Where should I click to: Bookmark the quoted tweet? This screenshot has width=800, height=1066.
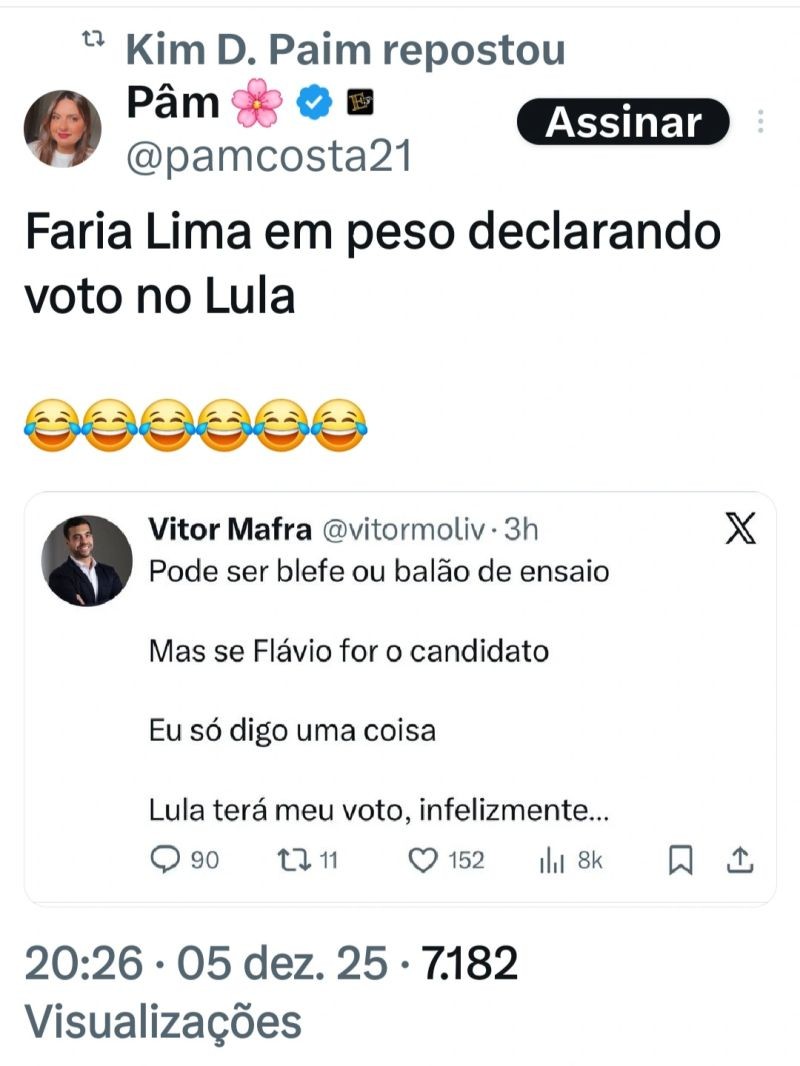coord(680,859)
